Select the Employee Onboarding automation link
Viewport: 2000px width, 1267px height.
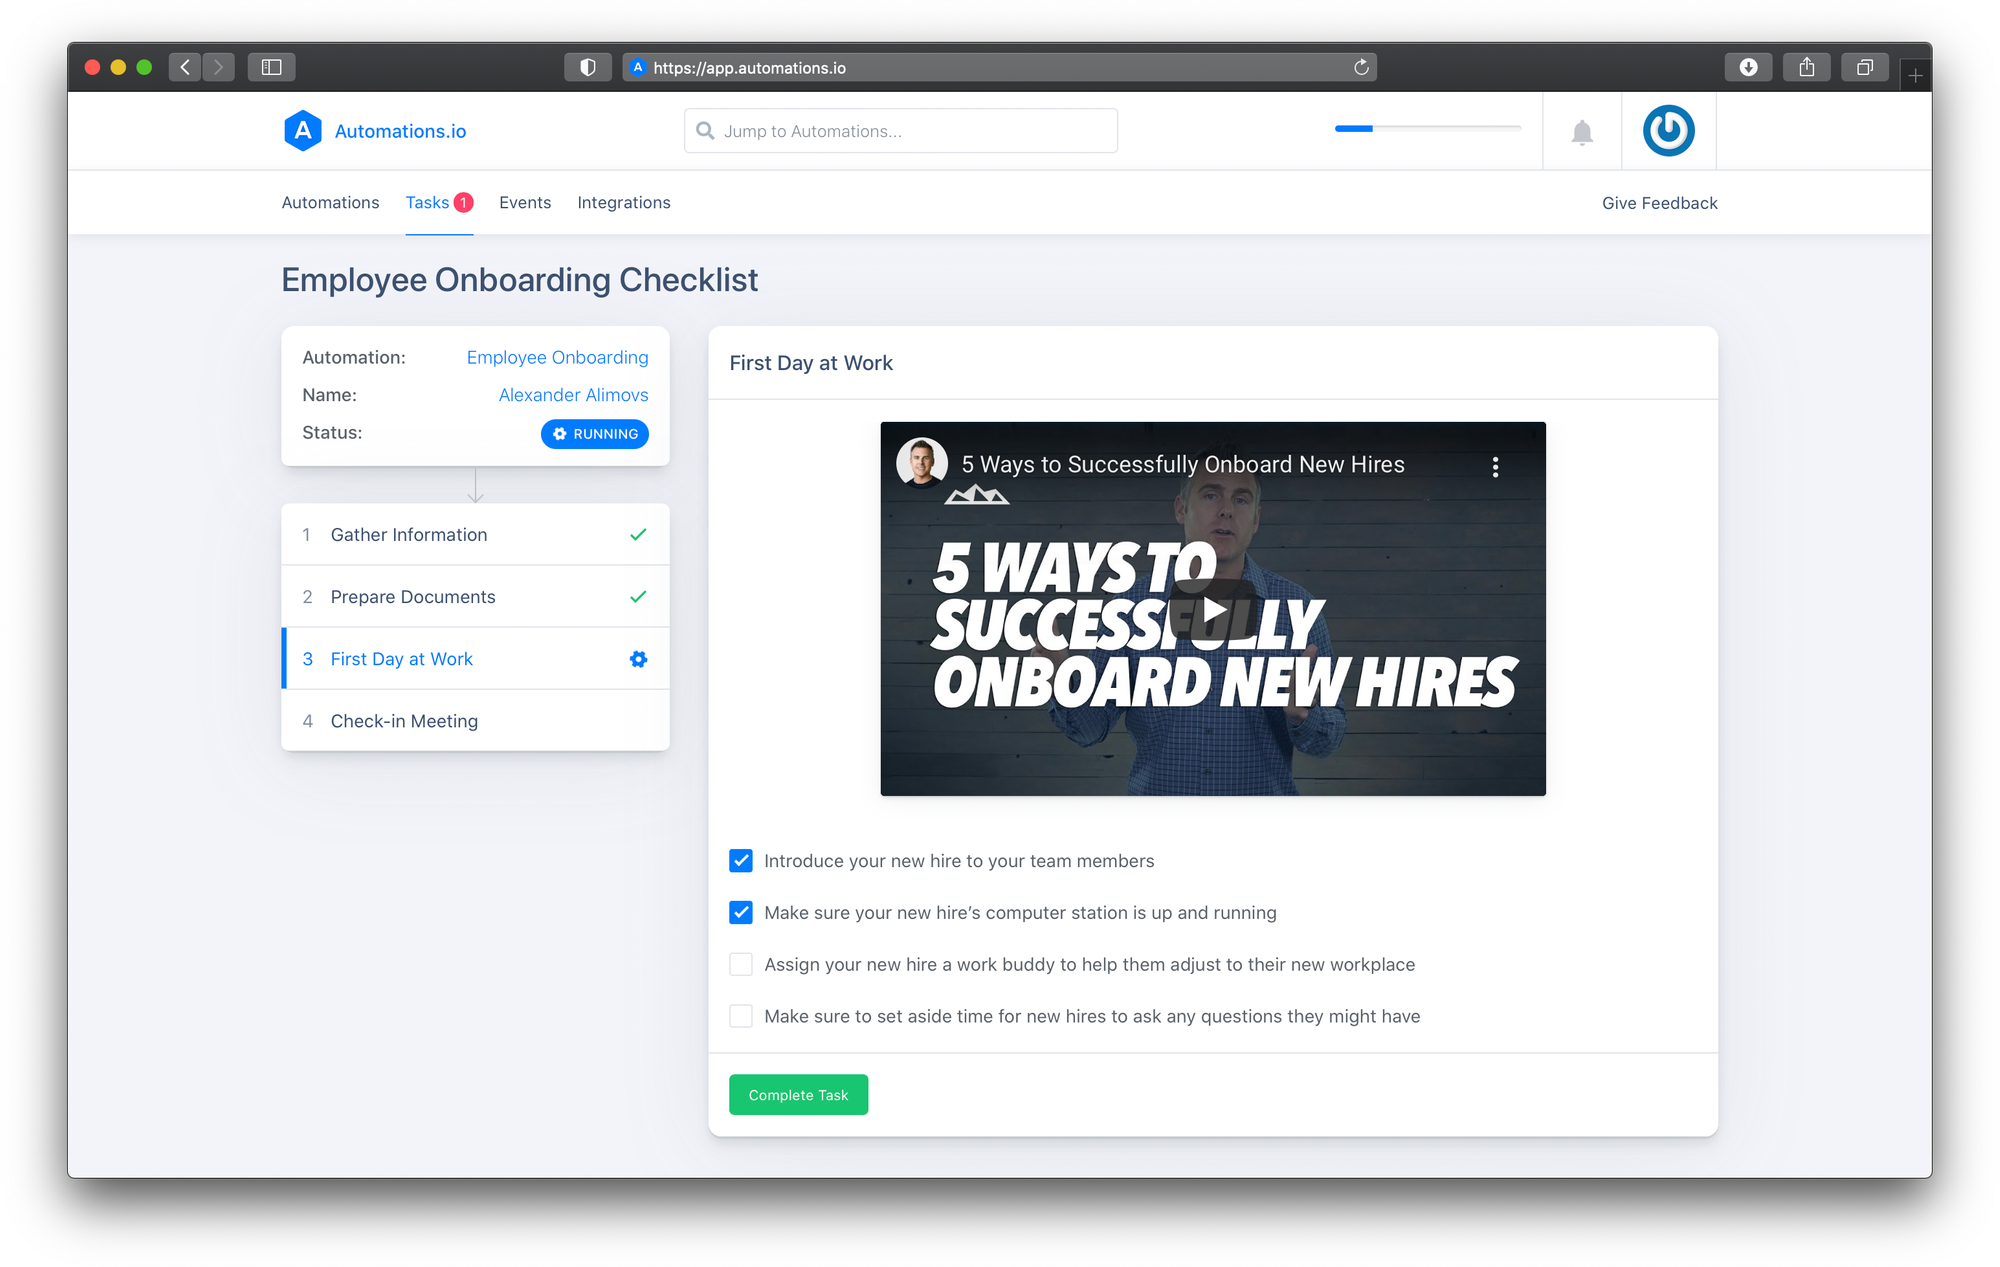coord(557,356)
